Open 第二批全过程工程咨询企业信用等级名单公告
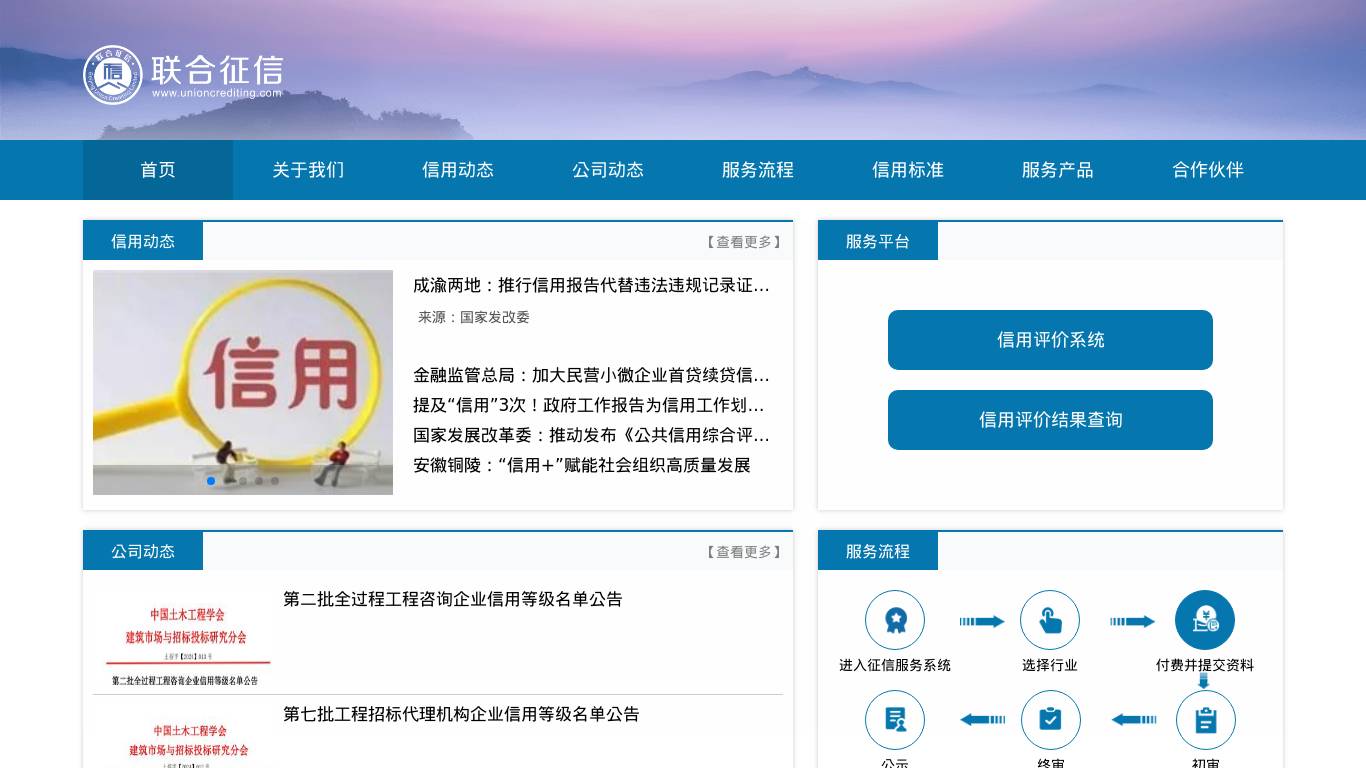This screenshot has height=768, width=1366. (x=453, y=599)
